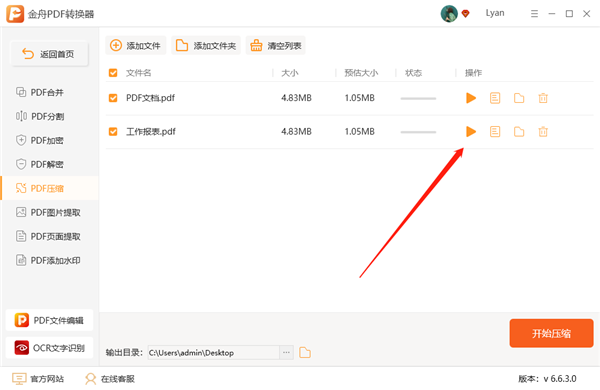Screen dimensions: 600x390
Task: Click the orange 开始压缩 button
Action: [x=551, y=333]
